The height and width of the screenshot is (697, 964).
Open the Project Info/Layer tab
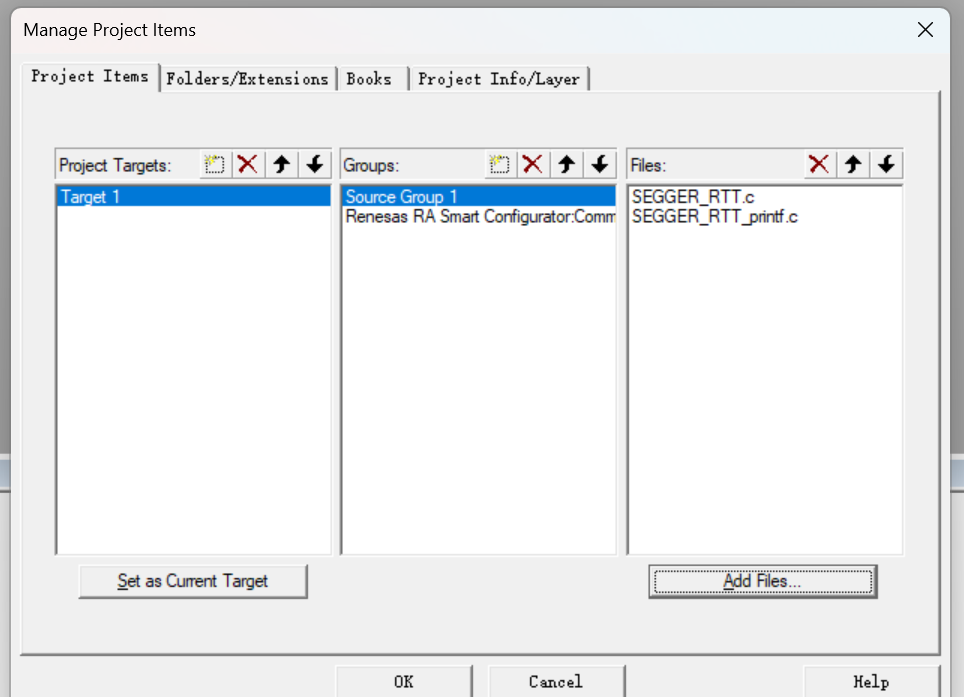click(x=499, y=79)
